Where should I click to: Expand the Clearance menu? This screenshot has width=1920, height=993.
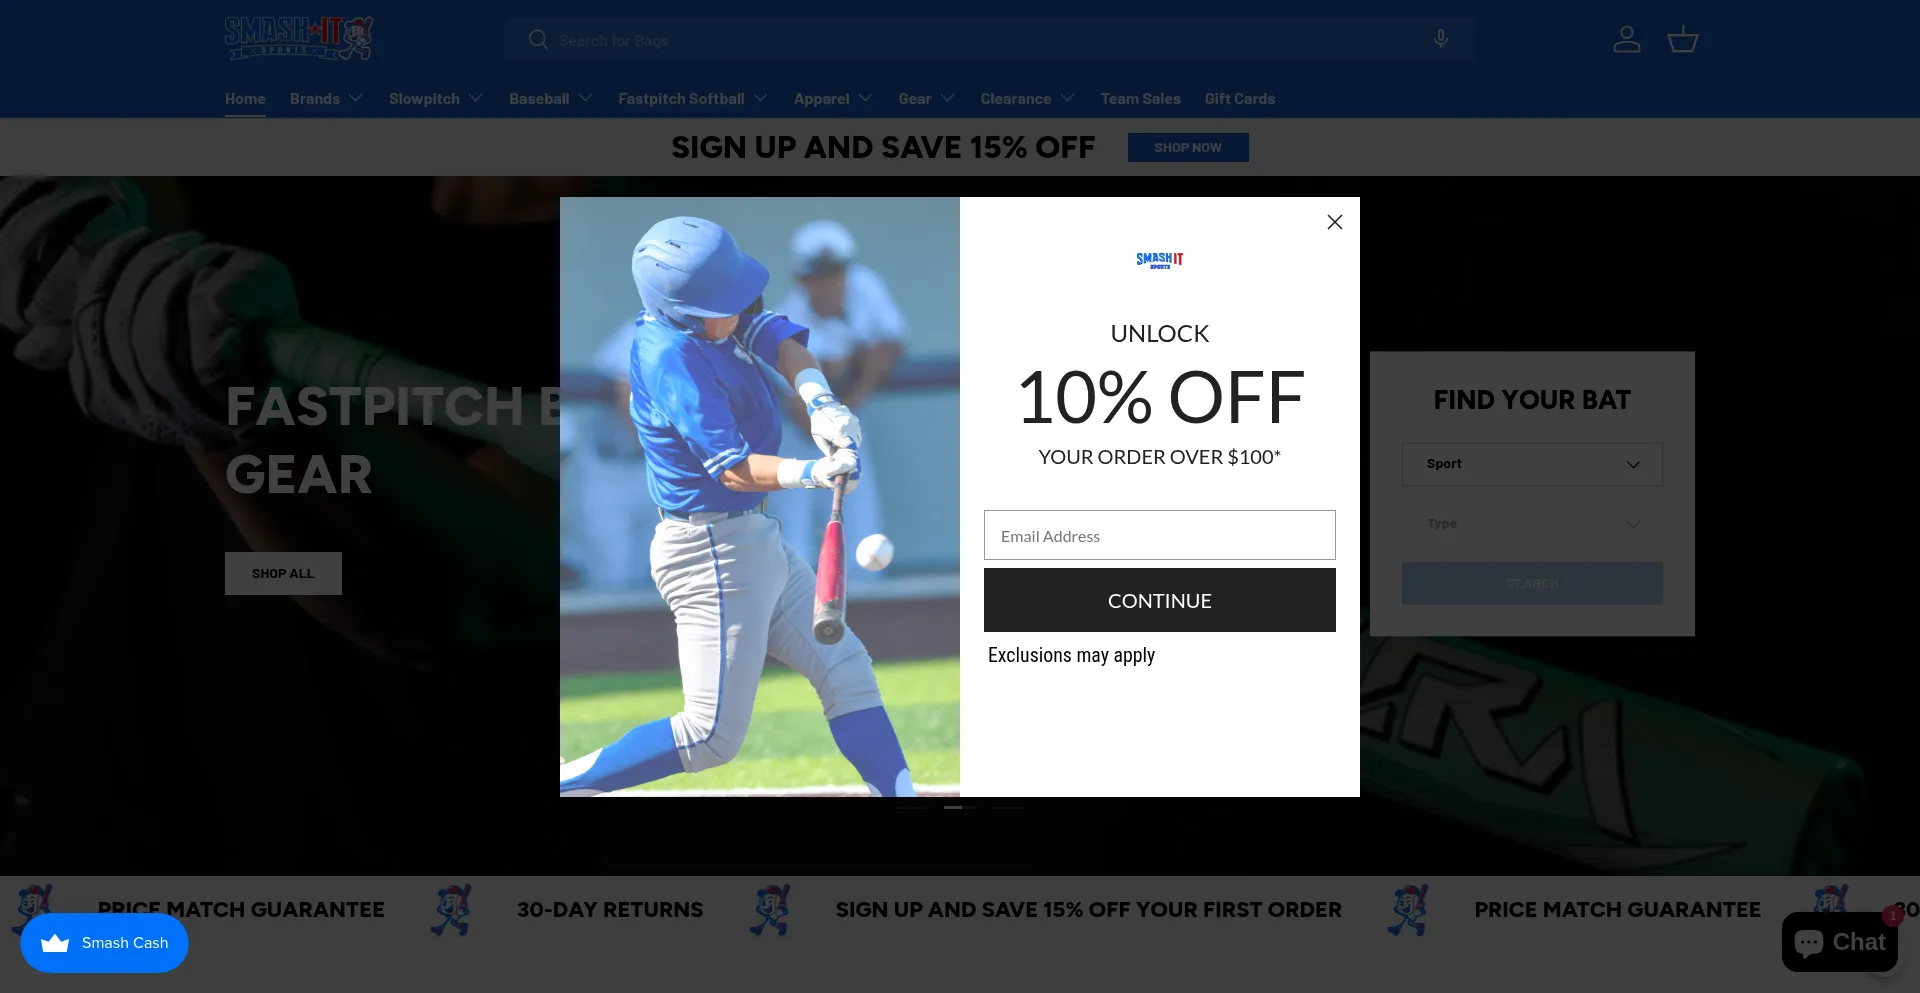[x=1027, y=98]
